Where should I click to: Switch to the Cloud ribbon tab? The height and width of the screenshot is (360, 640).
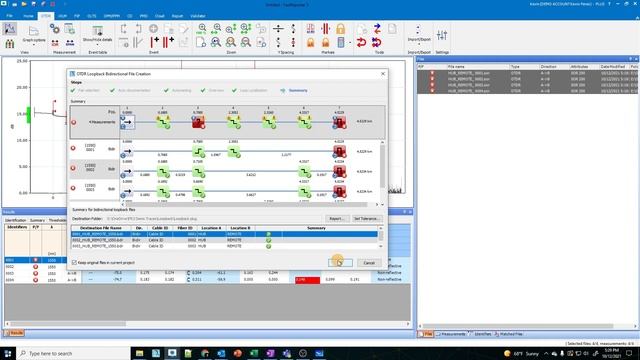(159, 16)
